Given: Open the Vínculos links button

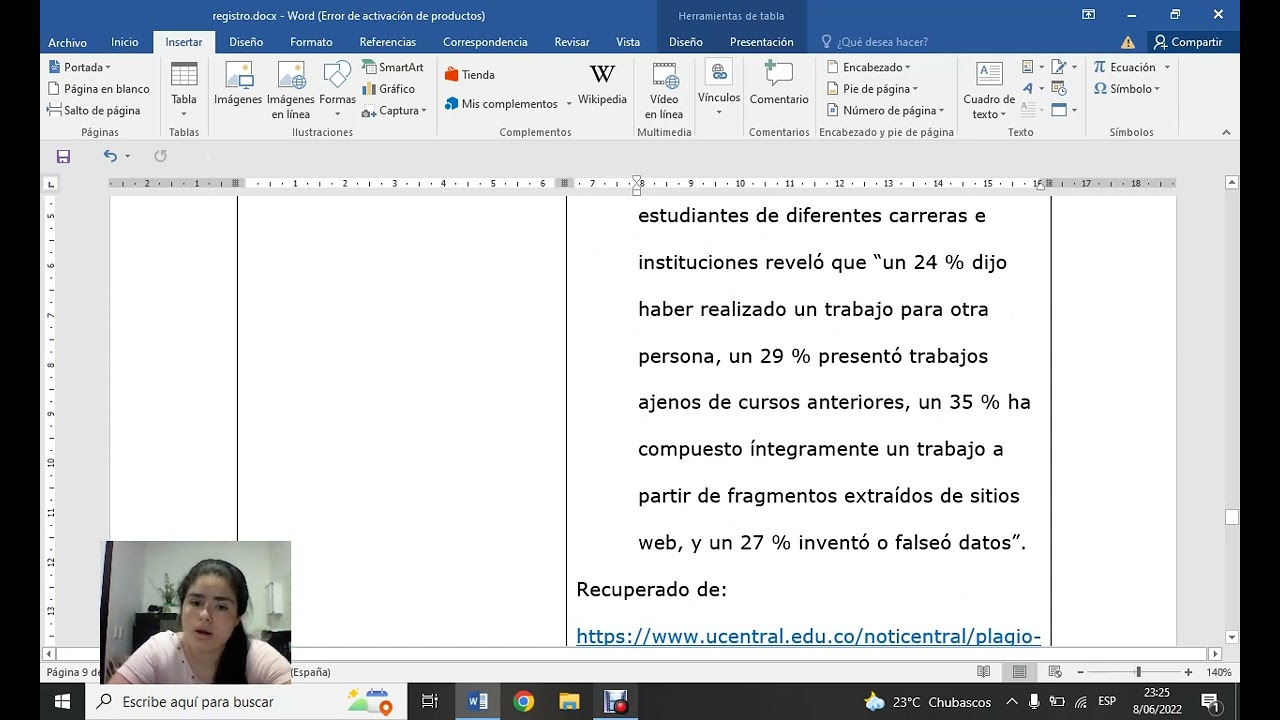Looking at the screenshot, I should point(719,89).
